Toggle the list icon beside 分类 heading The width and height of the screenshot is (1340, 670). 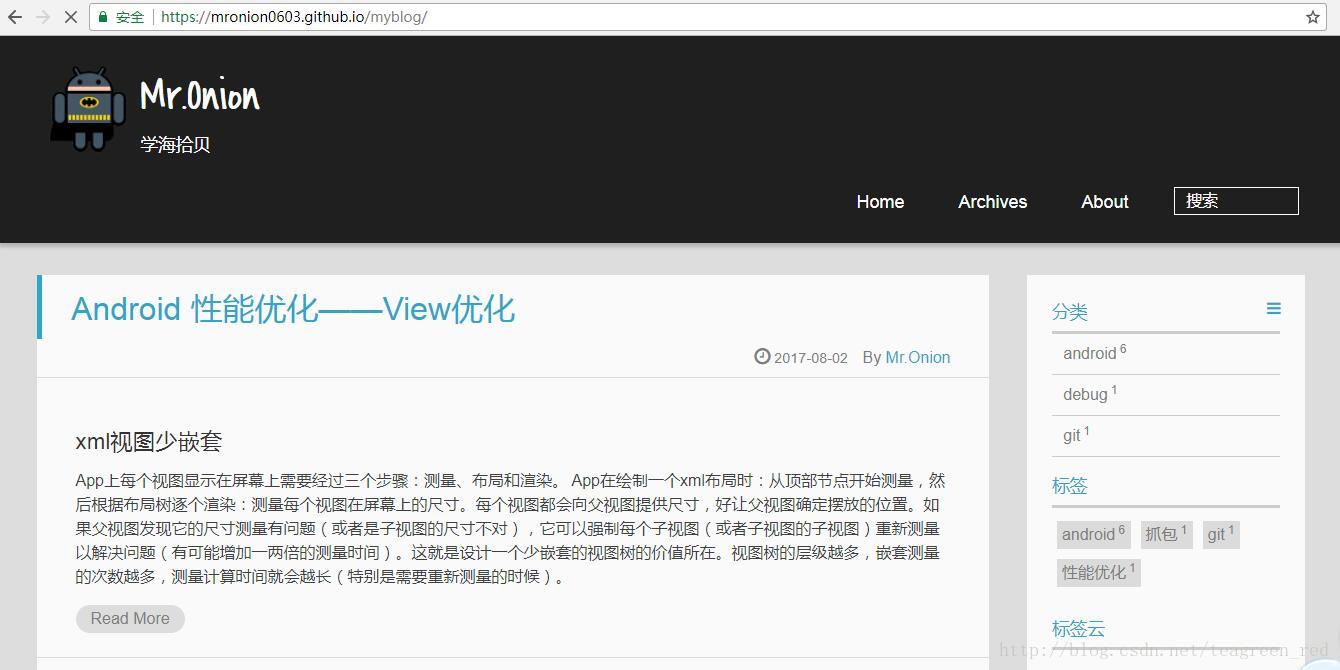click(x=1273, y=309)
